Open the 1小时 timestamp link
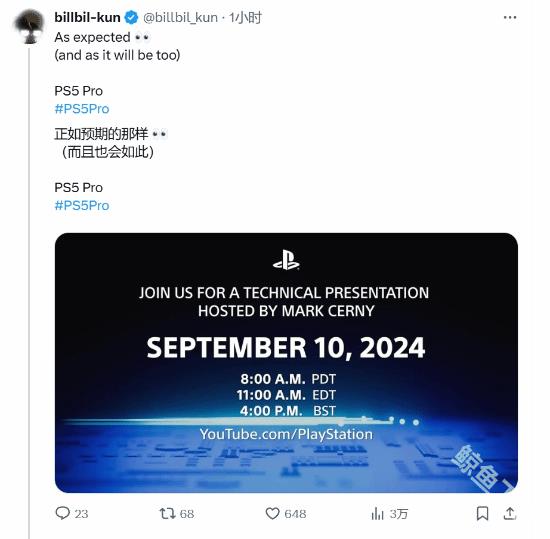This screenshot has width=550, height=539. click(245, 18)
